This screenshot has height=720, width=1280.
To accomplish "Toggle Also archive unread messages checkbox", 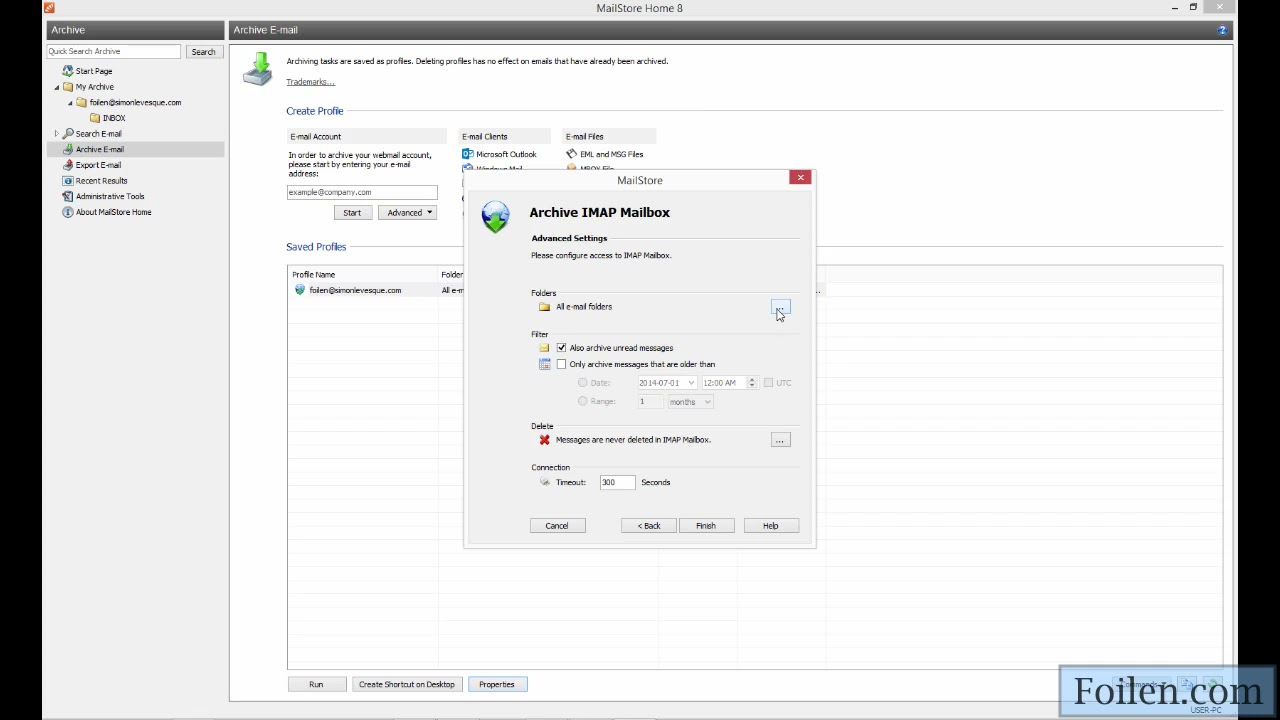I will tap(561, 348).
